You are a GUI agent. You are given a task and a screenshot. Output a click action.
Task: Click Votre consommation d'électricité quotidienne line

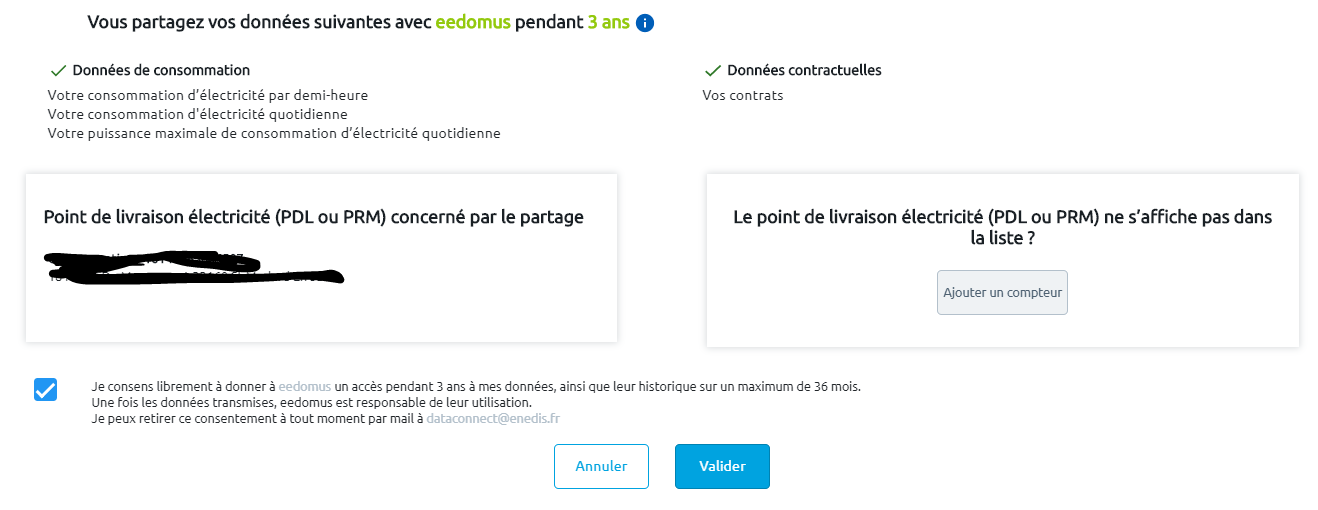[x=198, y=114]
